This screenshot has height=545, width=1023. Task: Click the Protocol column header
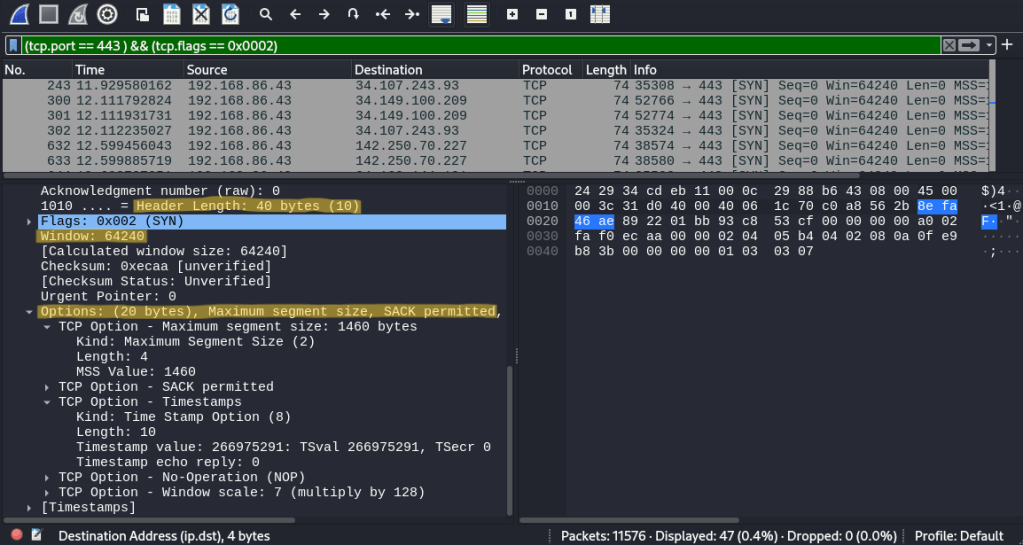(547, 70)
